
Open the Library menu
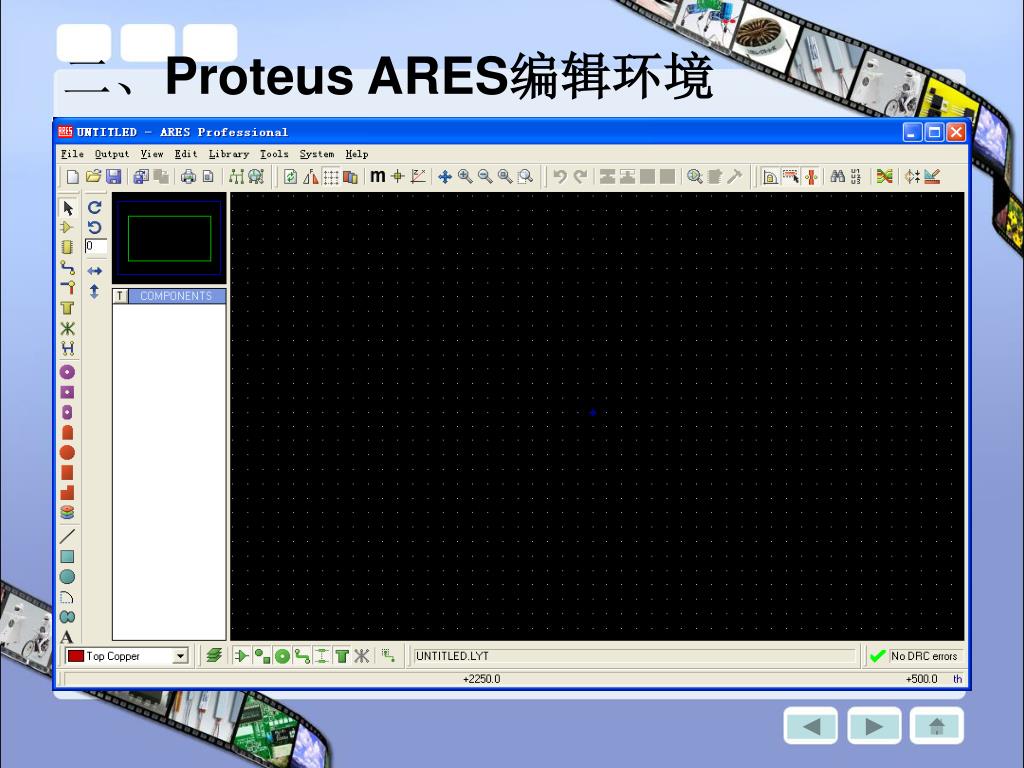(x=229, y=154)
